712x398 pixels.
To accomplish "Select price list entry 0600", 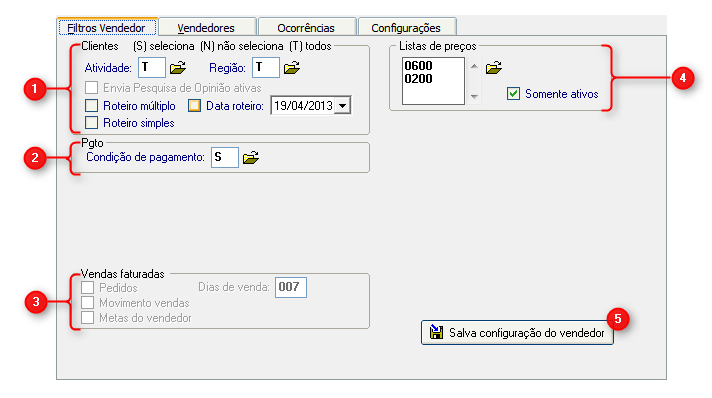I will 418,66.
